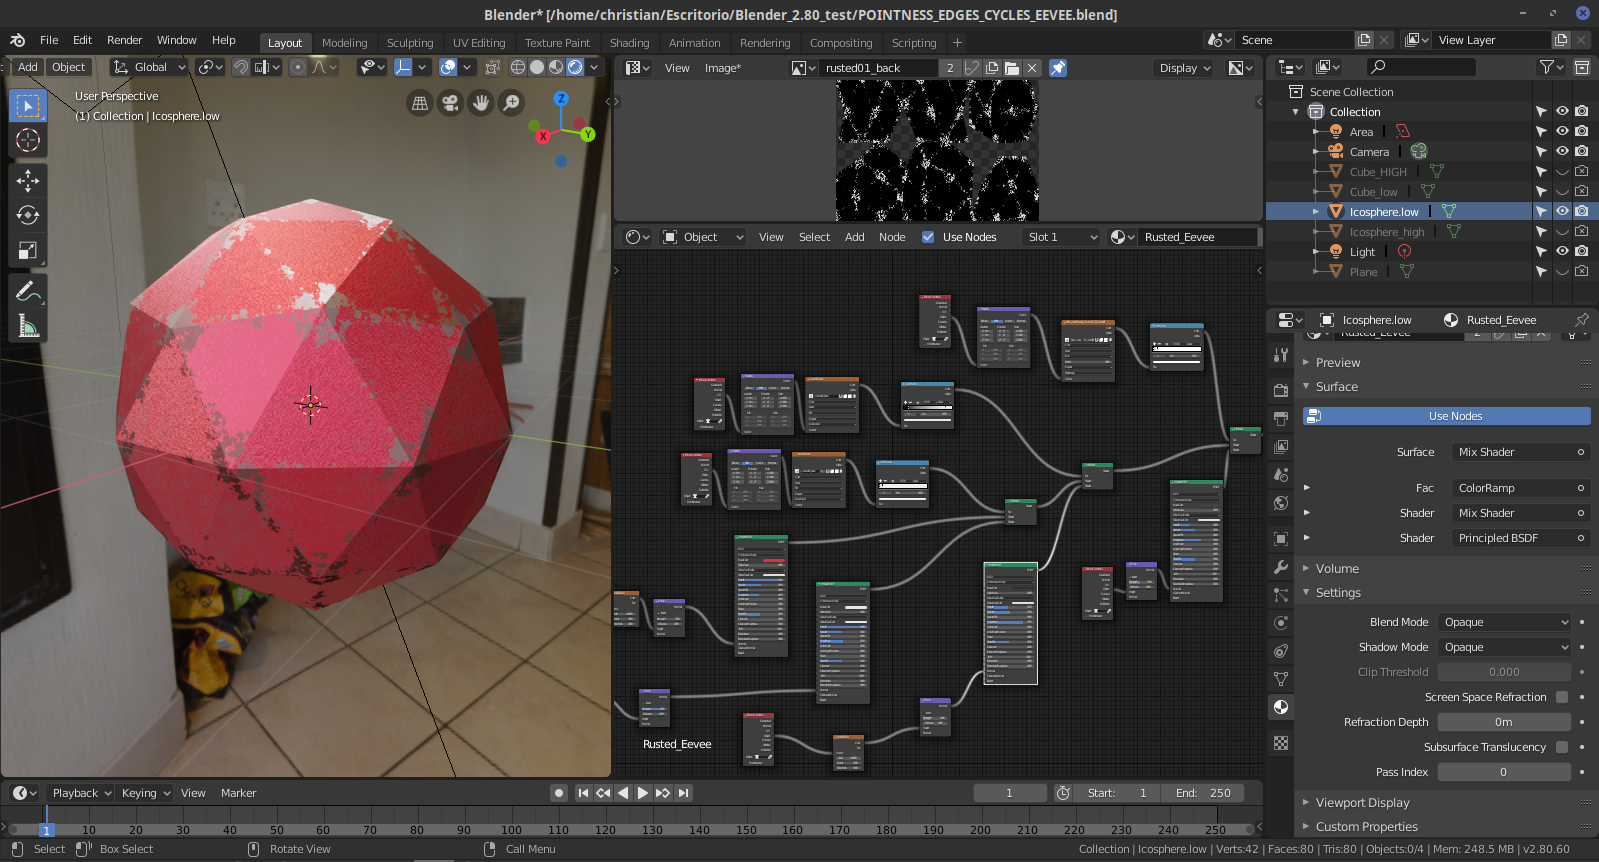This screenshot has height=862, width=1599.
Task: Jump to the end frame
Action: pos(684,793)
